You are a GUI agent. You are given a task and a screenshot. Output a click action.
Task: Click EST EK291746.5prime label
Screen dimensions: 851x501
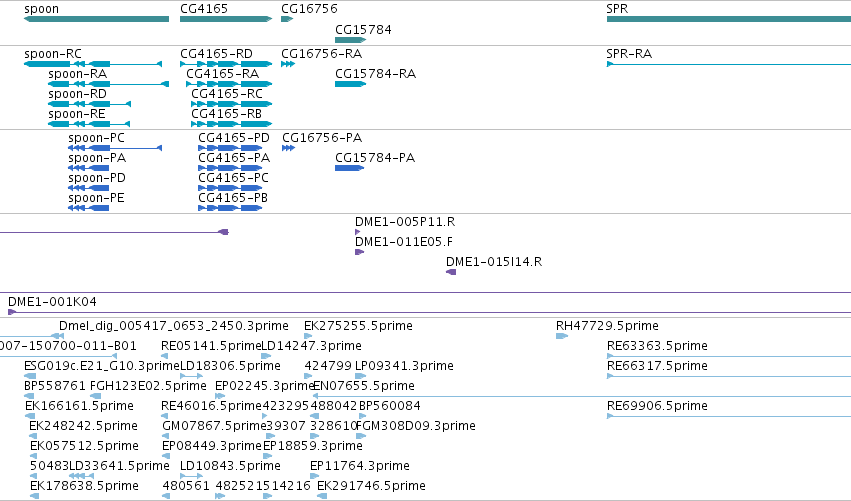click(371, 487)
